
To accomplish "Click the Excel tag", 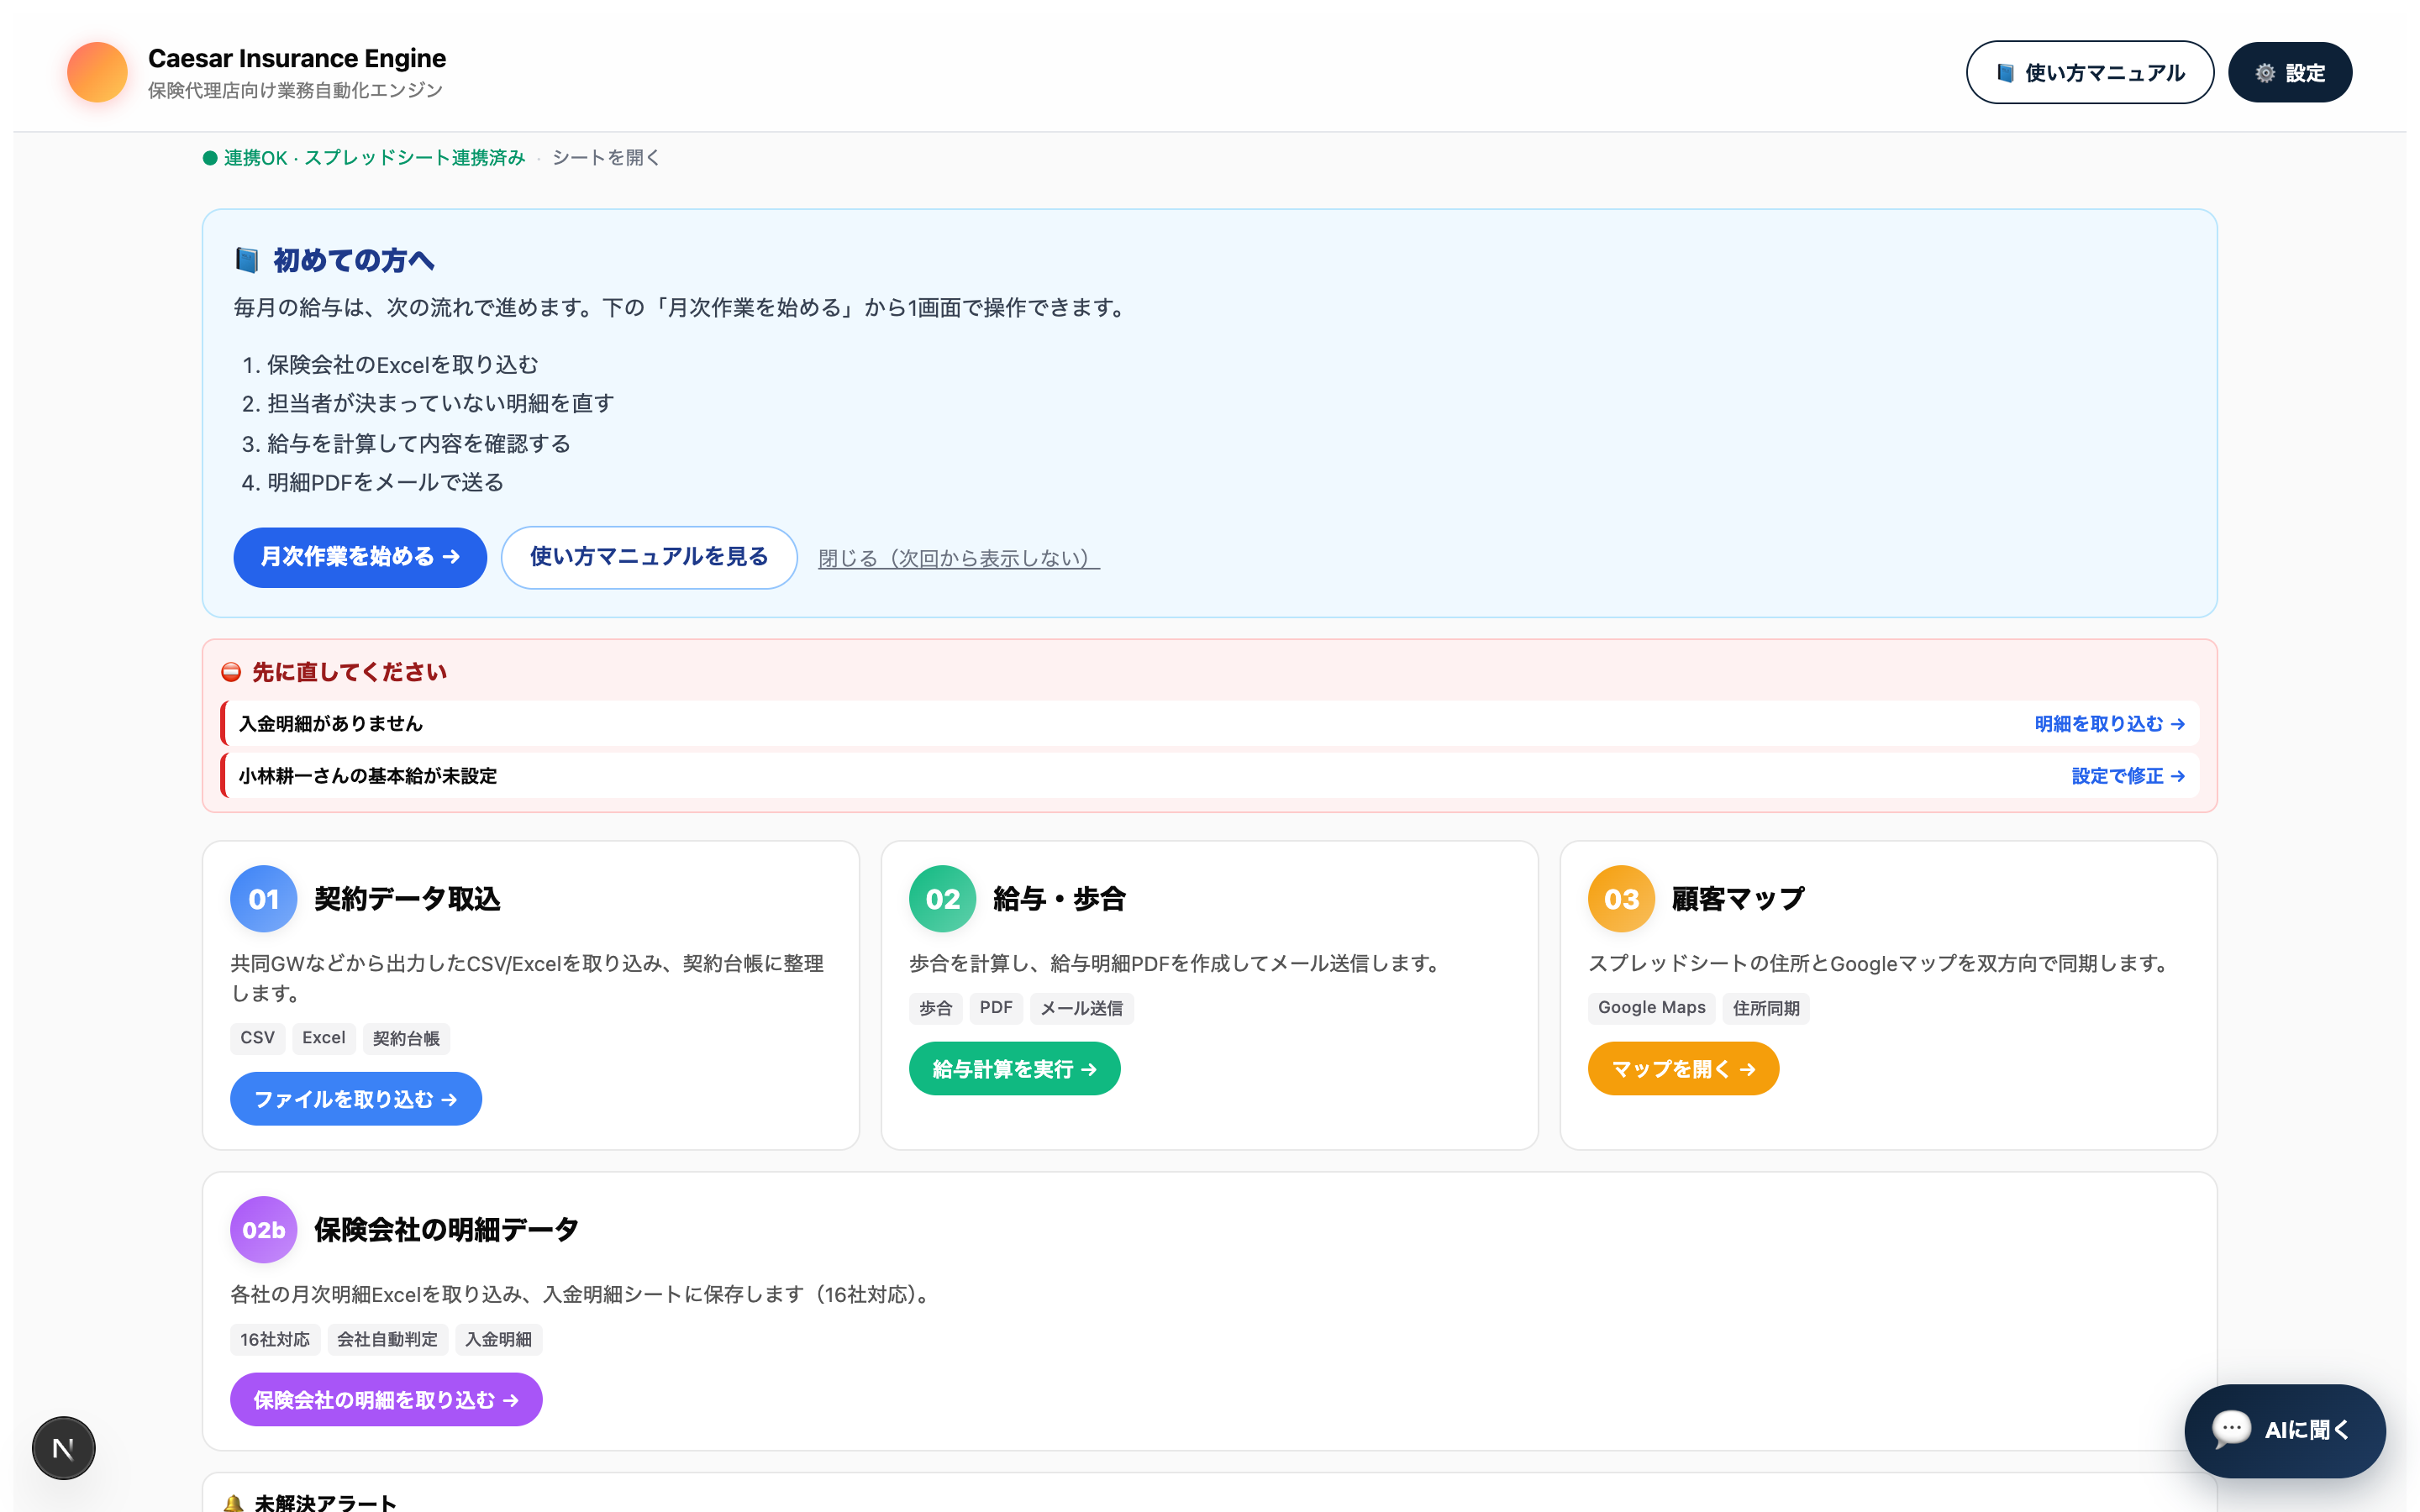I will tap(324, 1038).
